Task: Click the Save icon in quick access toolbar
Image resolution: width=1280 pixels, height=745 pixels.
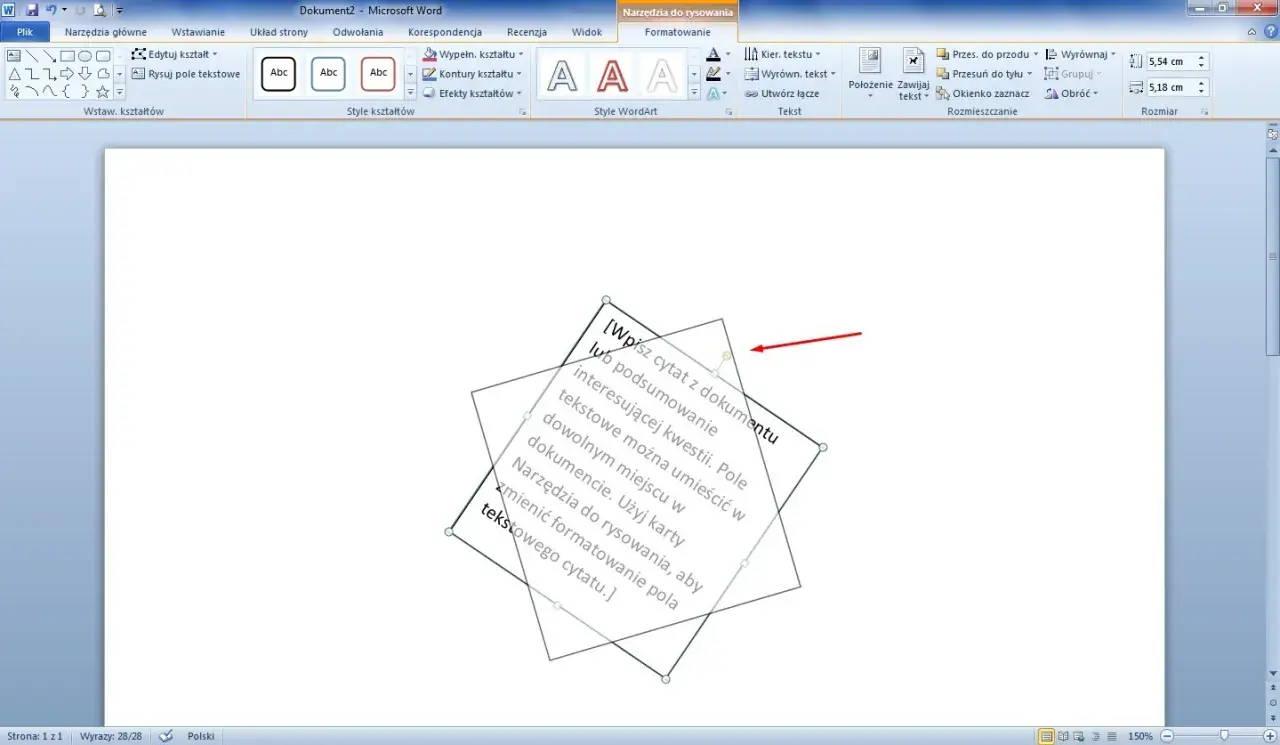Action: [x=31, y=10]
